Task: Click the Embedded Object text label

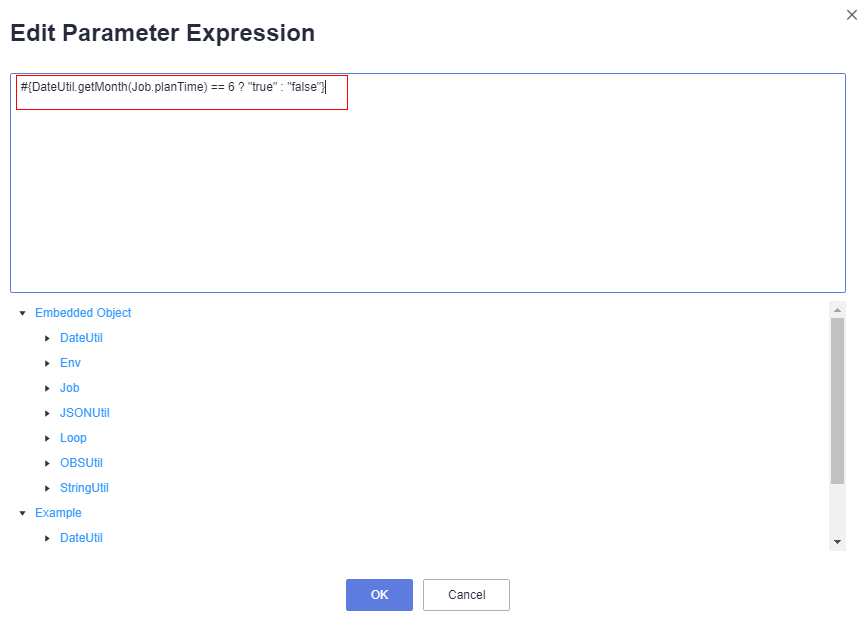Action: (83, 313)
